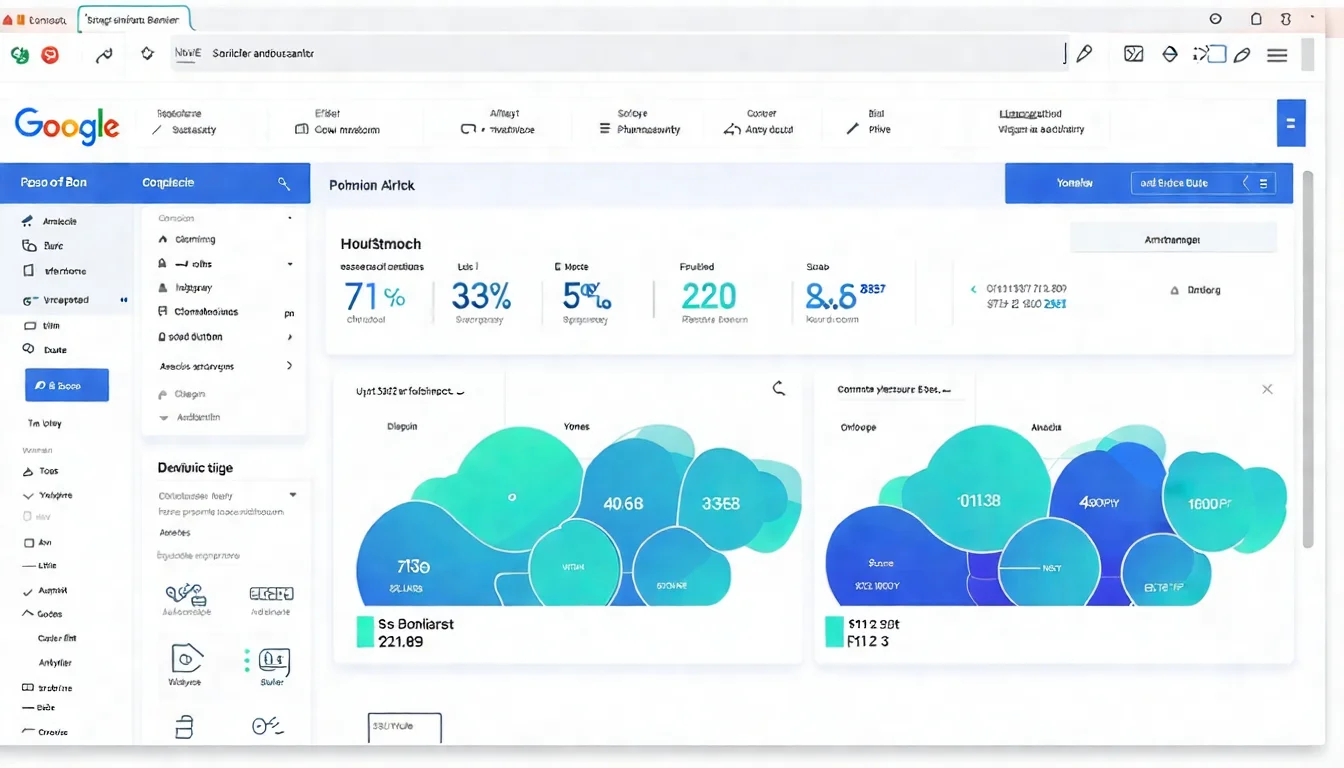Image resolution: width=1344 pixels, height=768 pixels.
Task: Click the hamburger menu icon on the toolbar
Action: click(x=1276, y=54)
